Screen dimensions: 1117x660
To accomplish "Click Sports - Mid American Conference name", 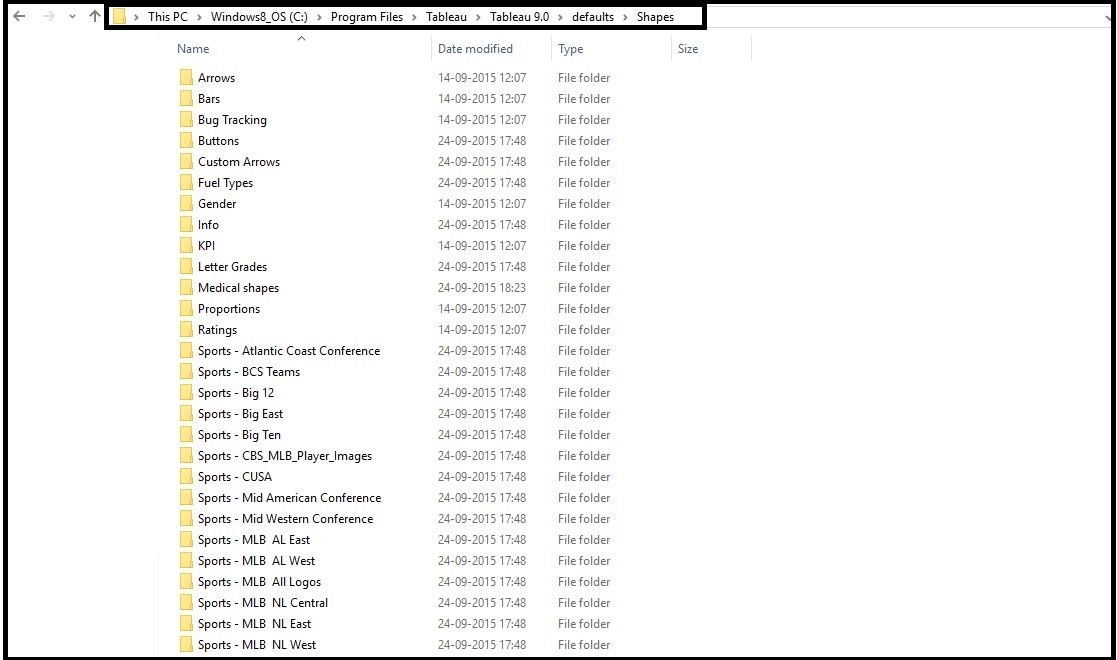I will [289, 498].
